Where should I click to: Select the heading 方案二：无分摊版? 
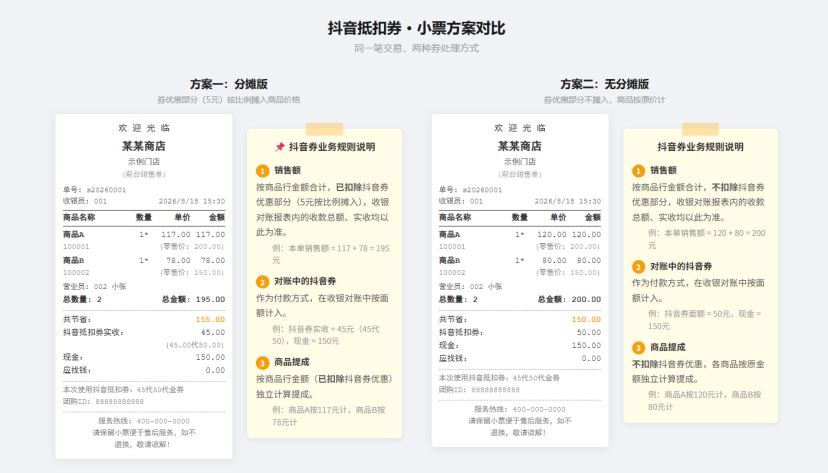tap(605, 84)
